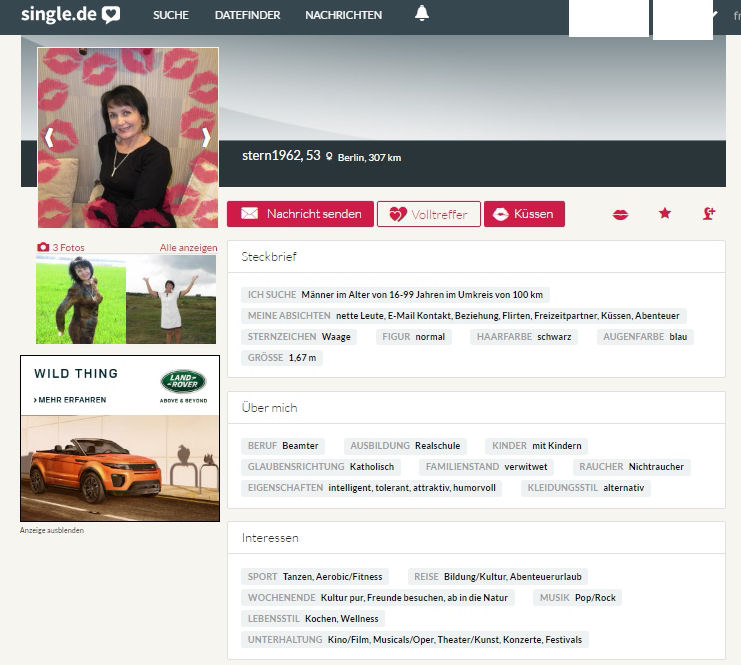Open NACHRICHTEN in the navigation bar

point(343,15)
